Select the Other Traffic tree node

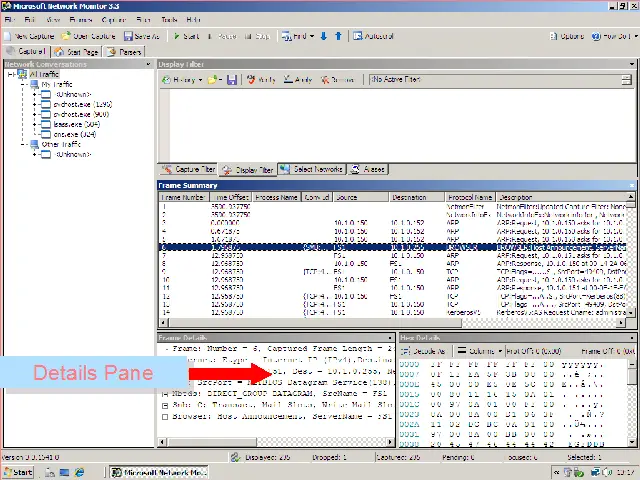pyautogui.click(x=61, y=144)
